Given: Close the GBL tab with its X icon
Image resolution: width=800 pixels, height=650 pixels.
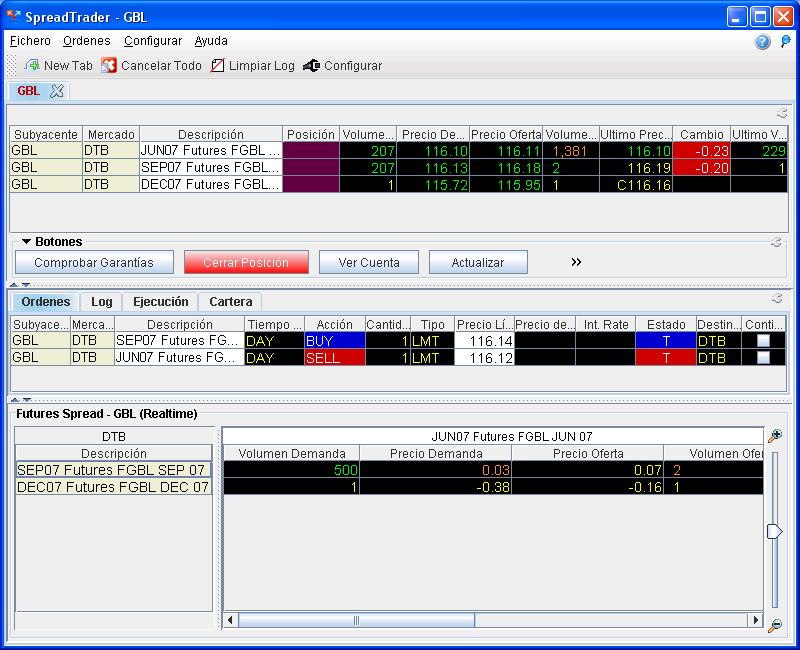Looking at the screenshot, I should tap(57, 90).
